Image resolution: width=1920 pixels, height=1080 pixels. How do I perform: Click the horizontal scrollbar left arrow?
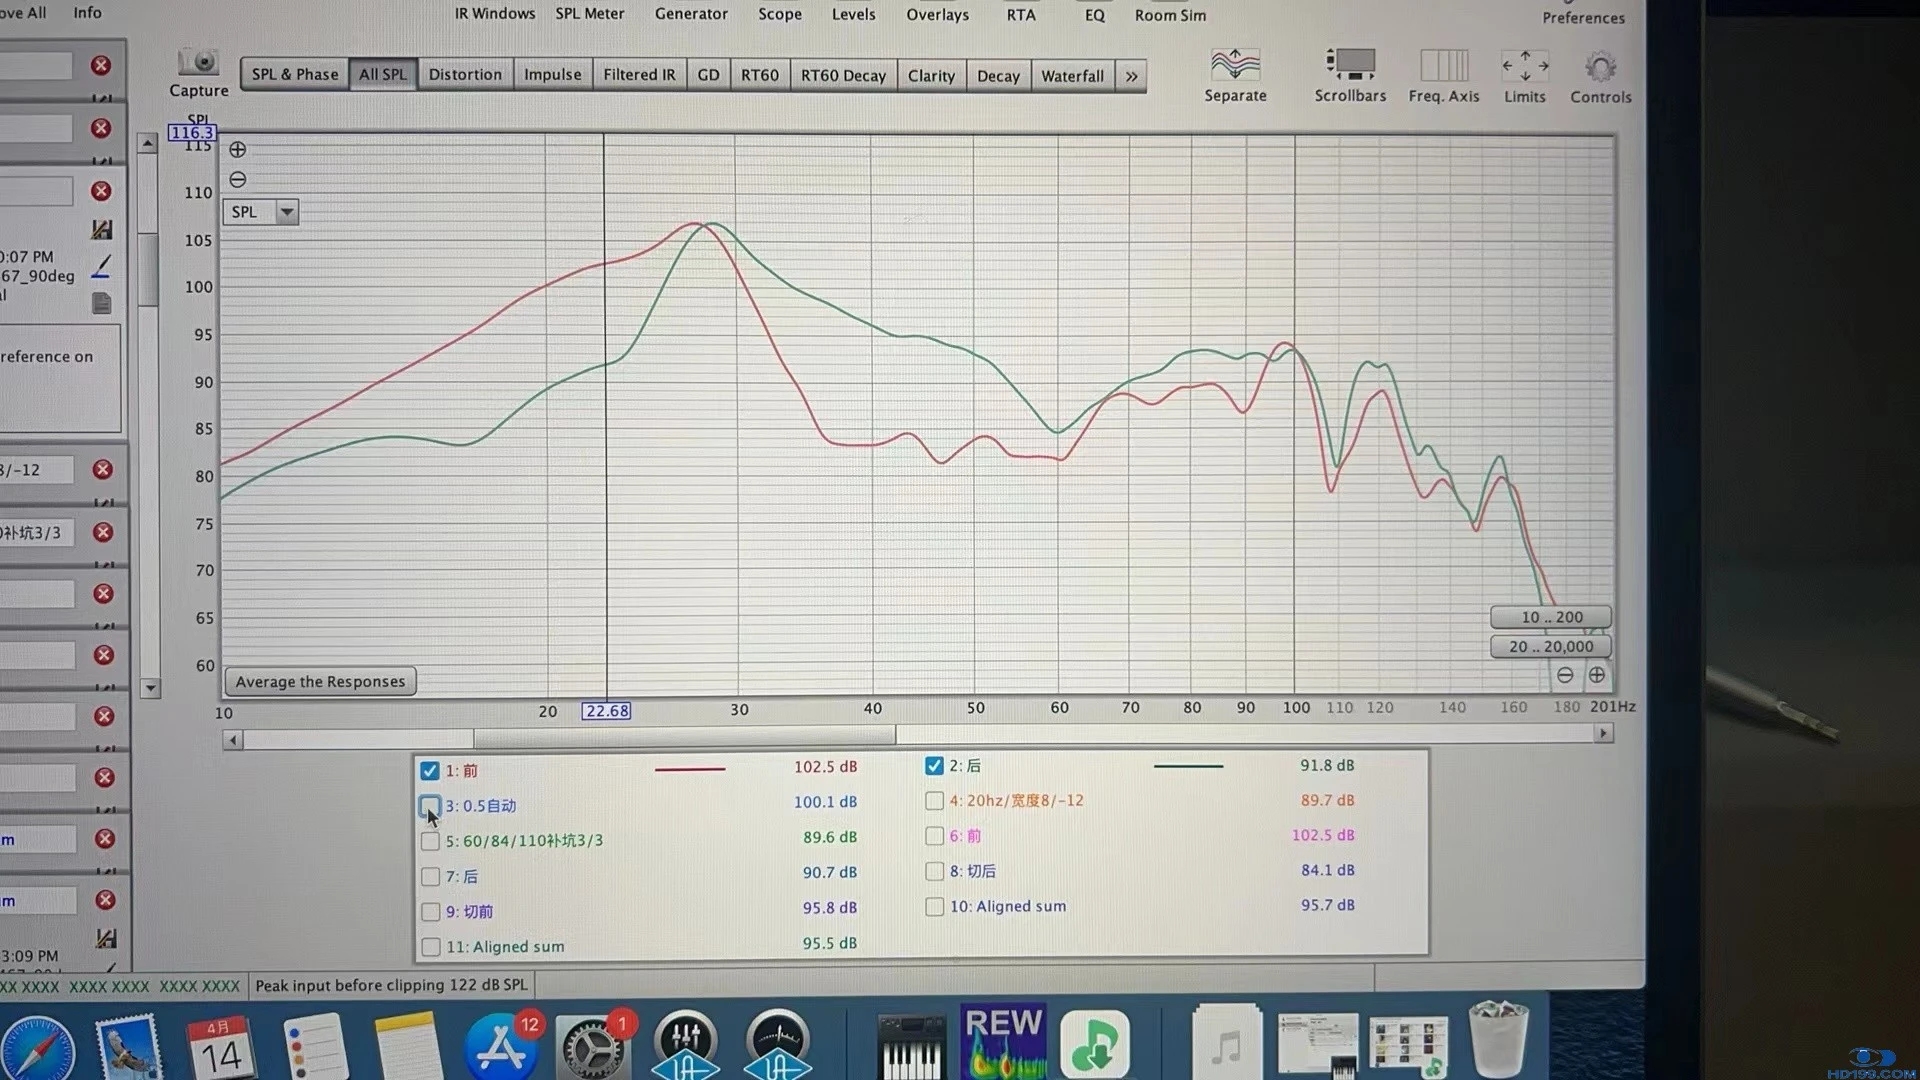pos(233,740)
